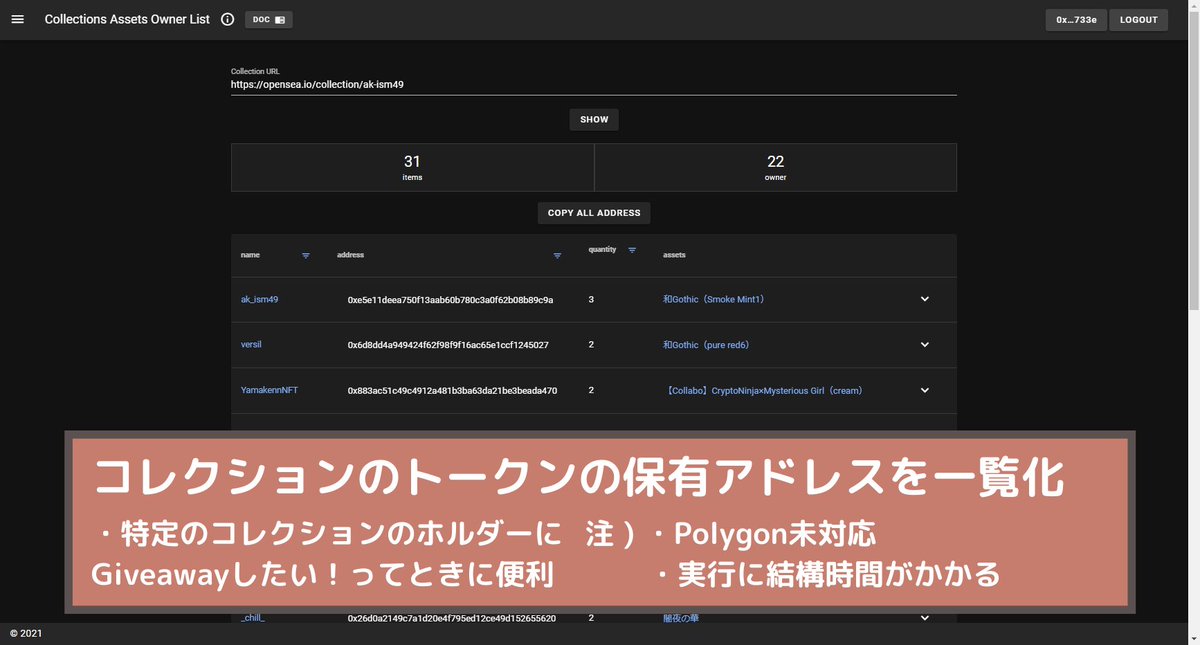Screen dimensions: 1200x645
Task: Expand the ak_ism49 row assets
Action: (x=924, y=298)
